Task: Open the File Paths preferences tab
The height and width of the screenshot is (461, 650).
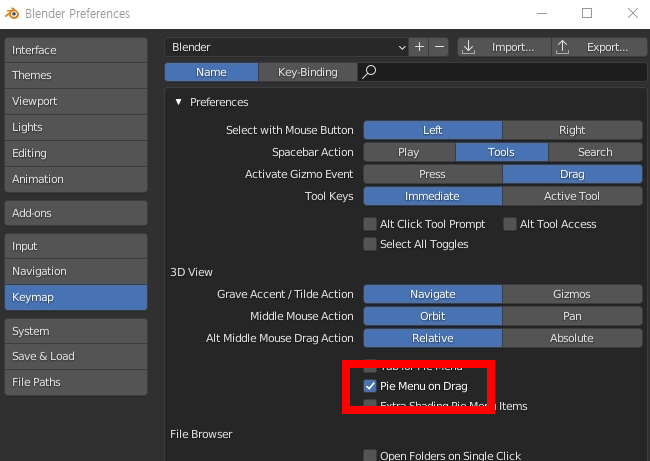Action: [x=76, y=382]
